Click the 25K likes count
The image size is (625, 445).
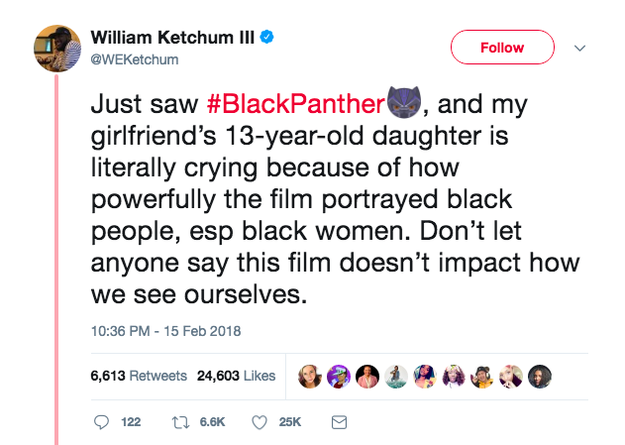(x=289, y=423)
